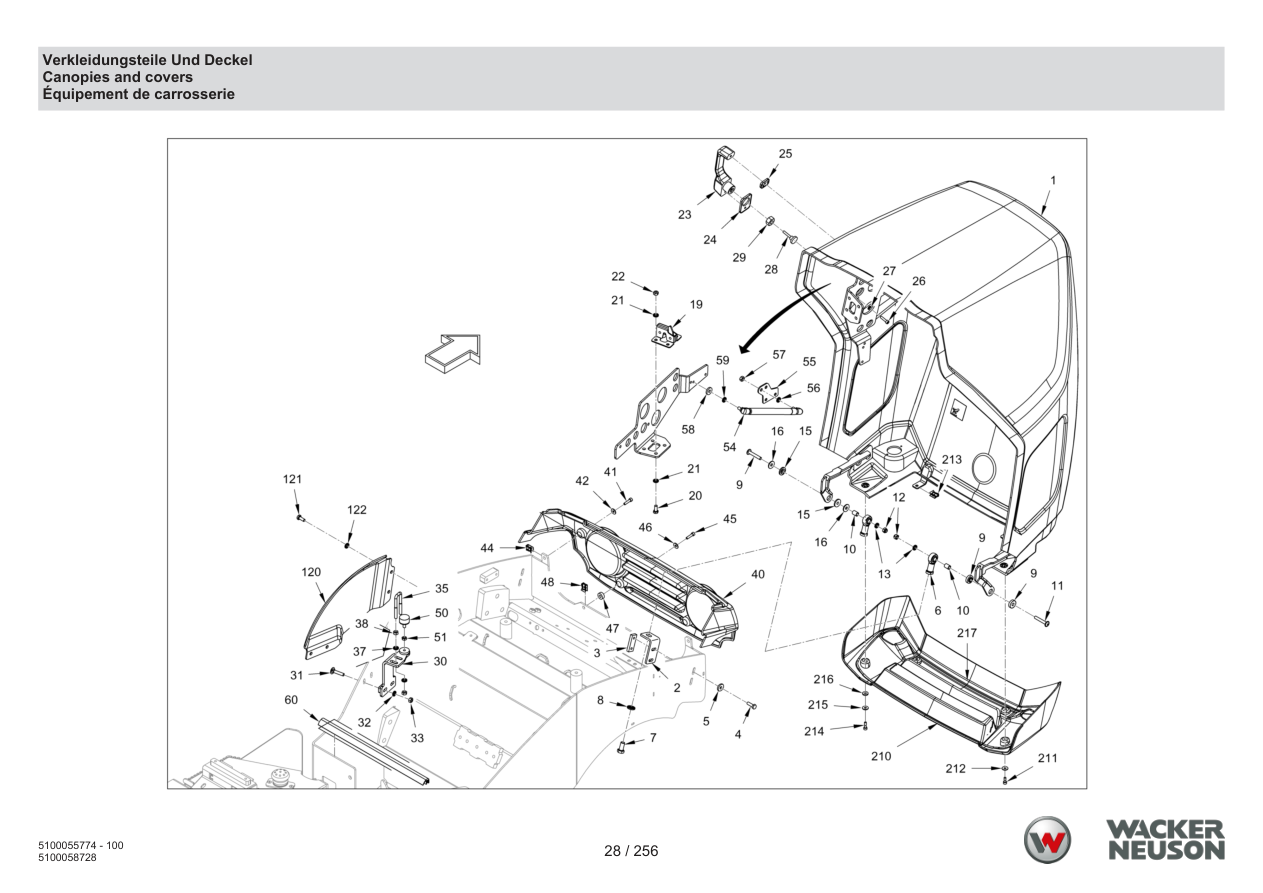Click callout number 28

click(x=771, y=270)
